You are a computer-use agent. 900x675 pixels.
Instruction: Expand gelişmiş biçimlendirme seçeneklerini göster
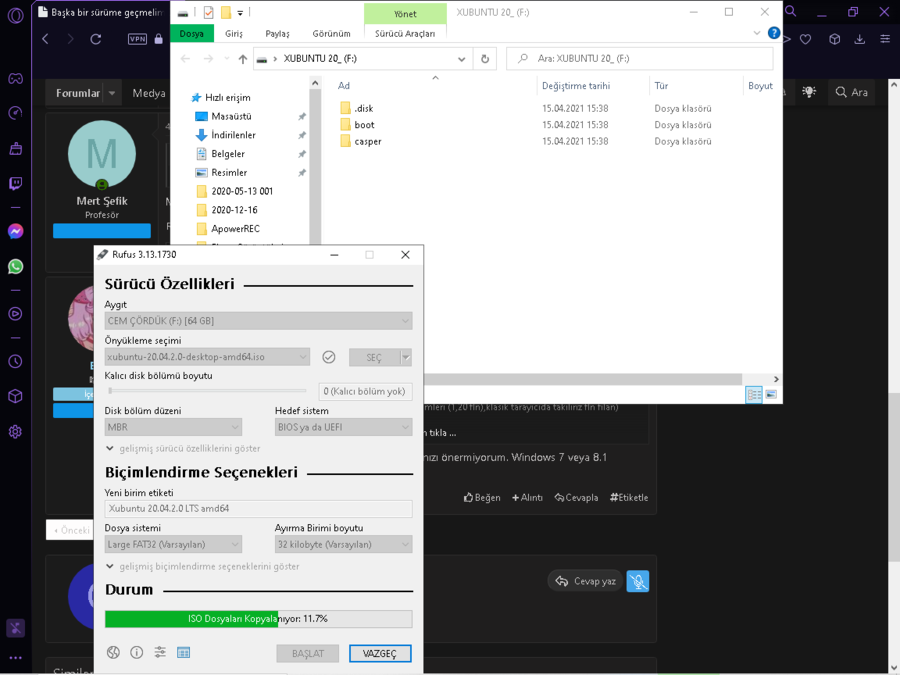point(203,567)
